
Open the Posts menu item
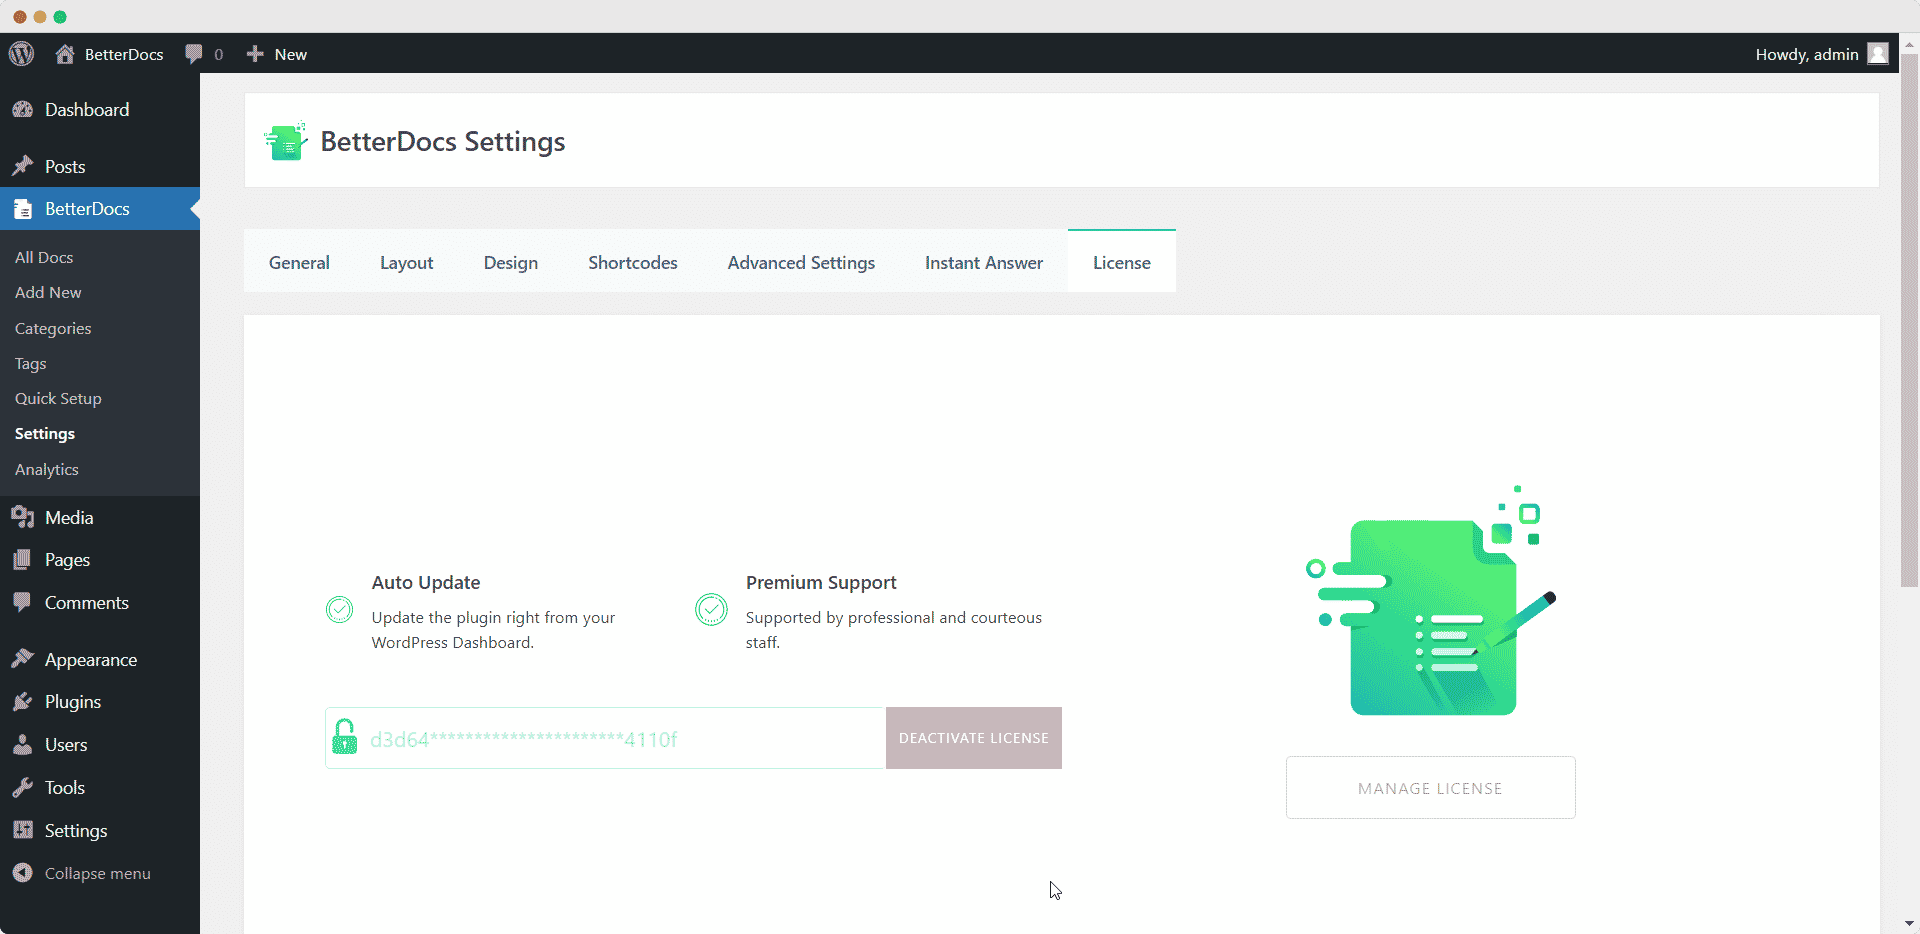pos(100,166)
